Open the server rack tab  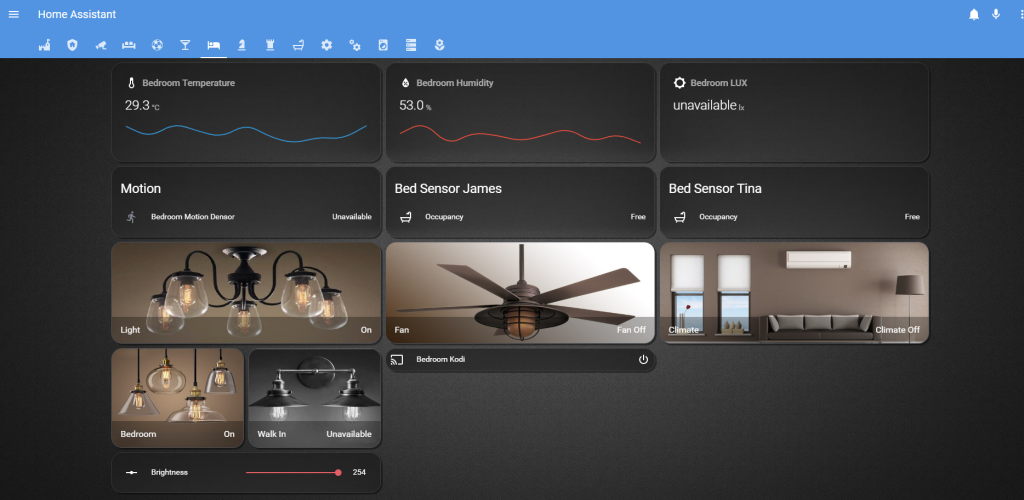click(411, 45)
